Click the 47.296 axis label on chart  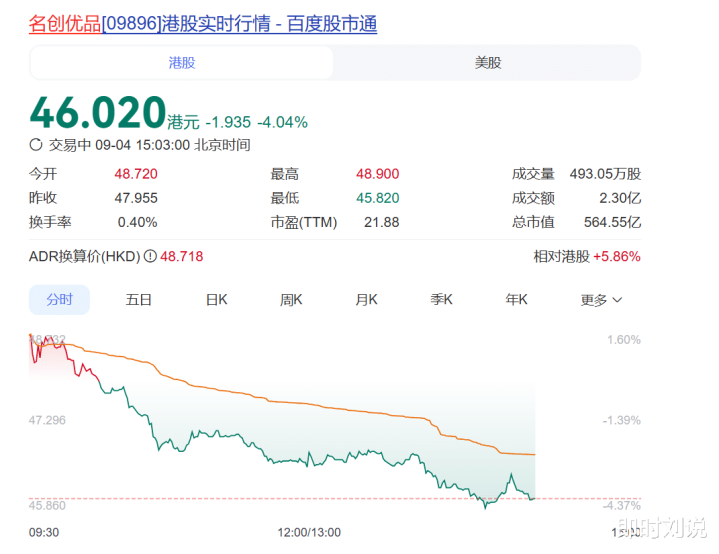pyautogui.click(x=47, y=420)
